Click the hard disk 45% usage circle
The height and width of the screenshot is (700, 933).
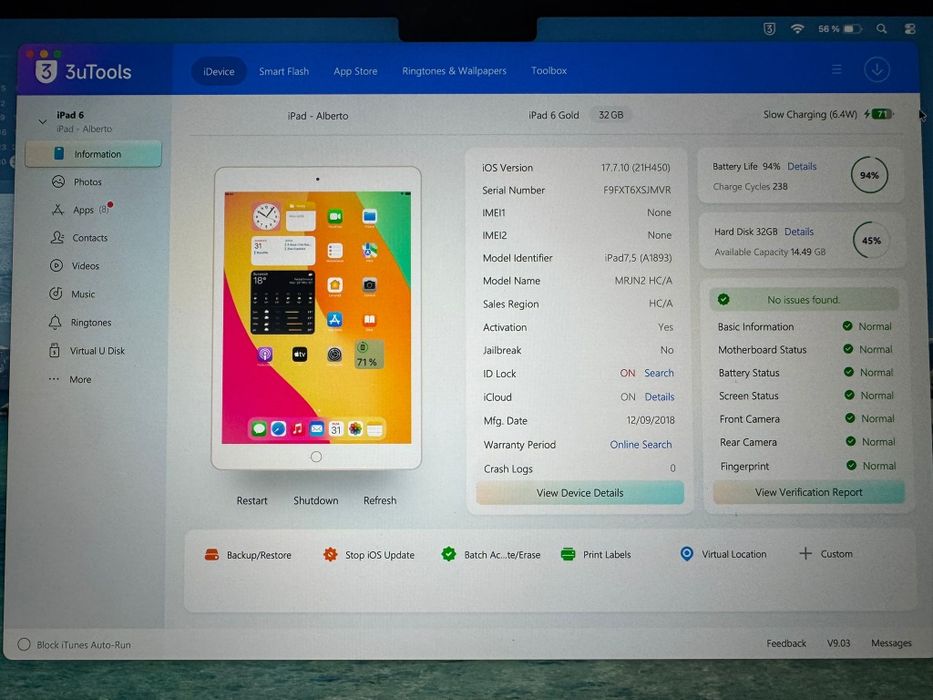click(871, 240)
